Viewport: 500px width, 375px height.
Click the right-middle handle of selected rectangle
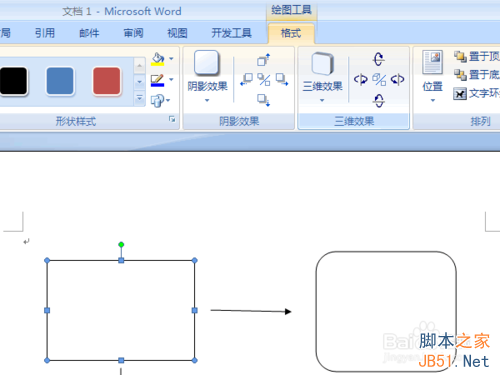pos(195,310)
